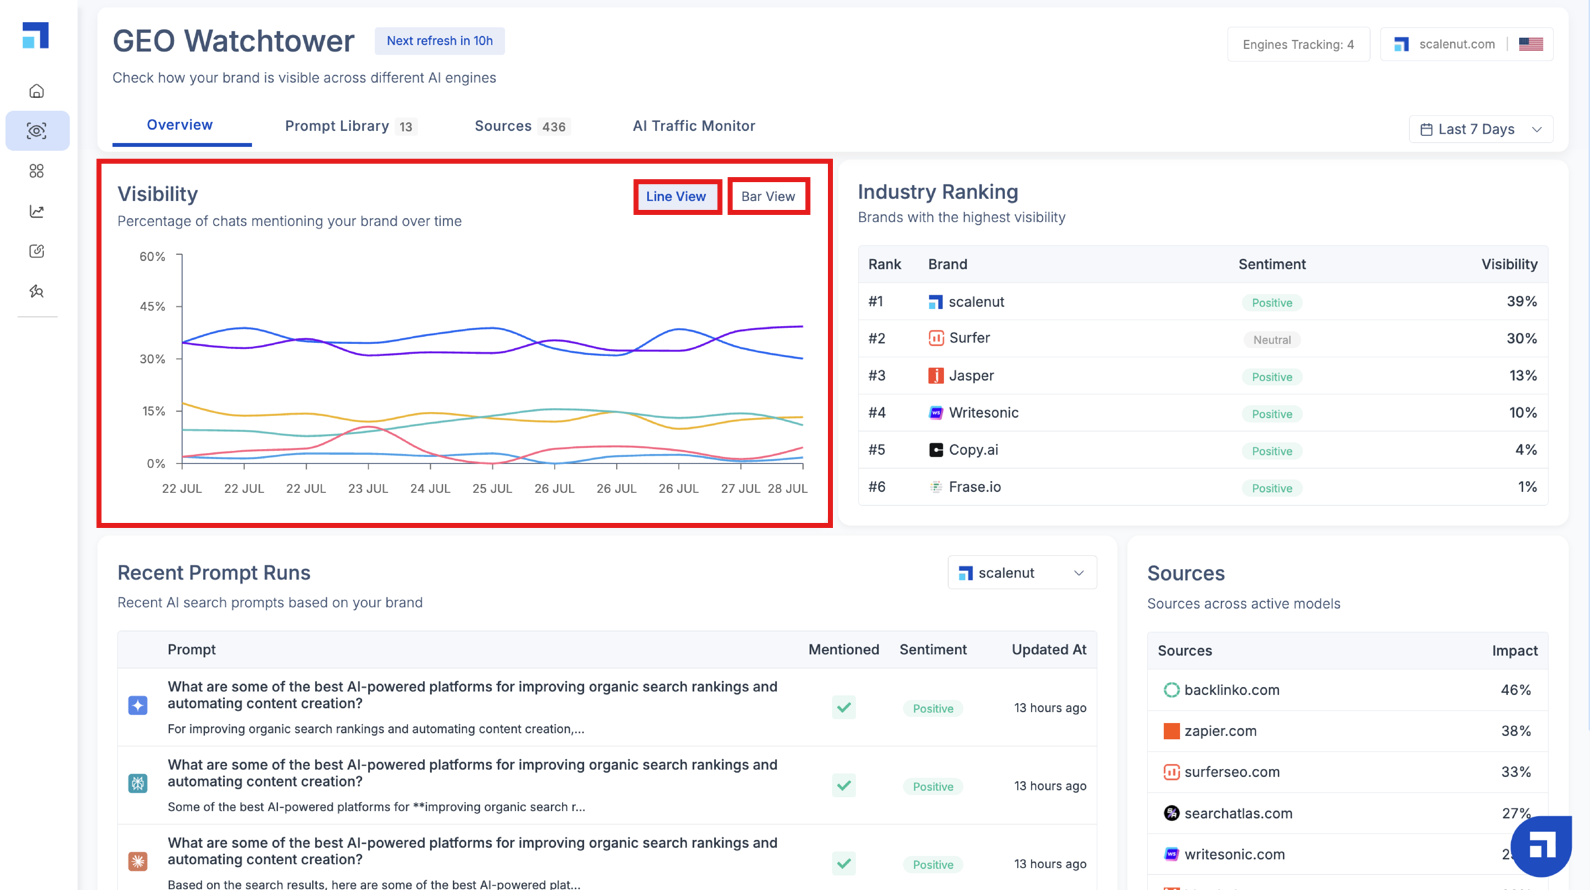The image size is (1590, 890).
Task: Click the engine icon of the second prompt run
Action: pos(138,784)
